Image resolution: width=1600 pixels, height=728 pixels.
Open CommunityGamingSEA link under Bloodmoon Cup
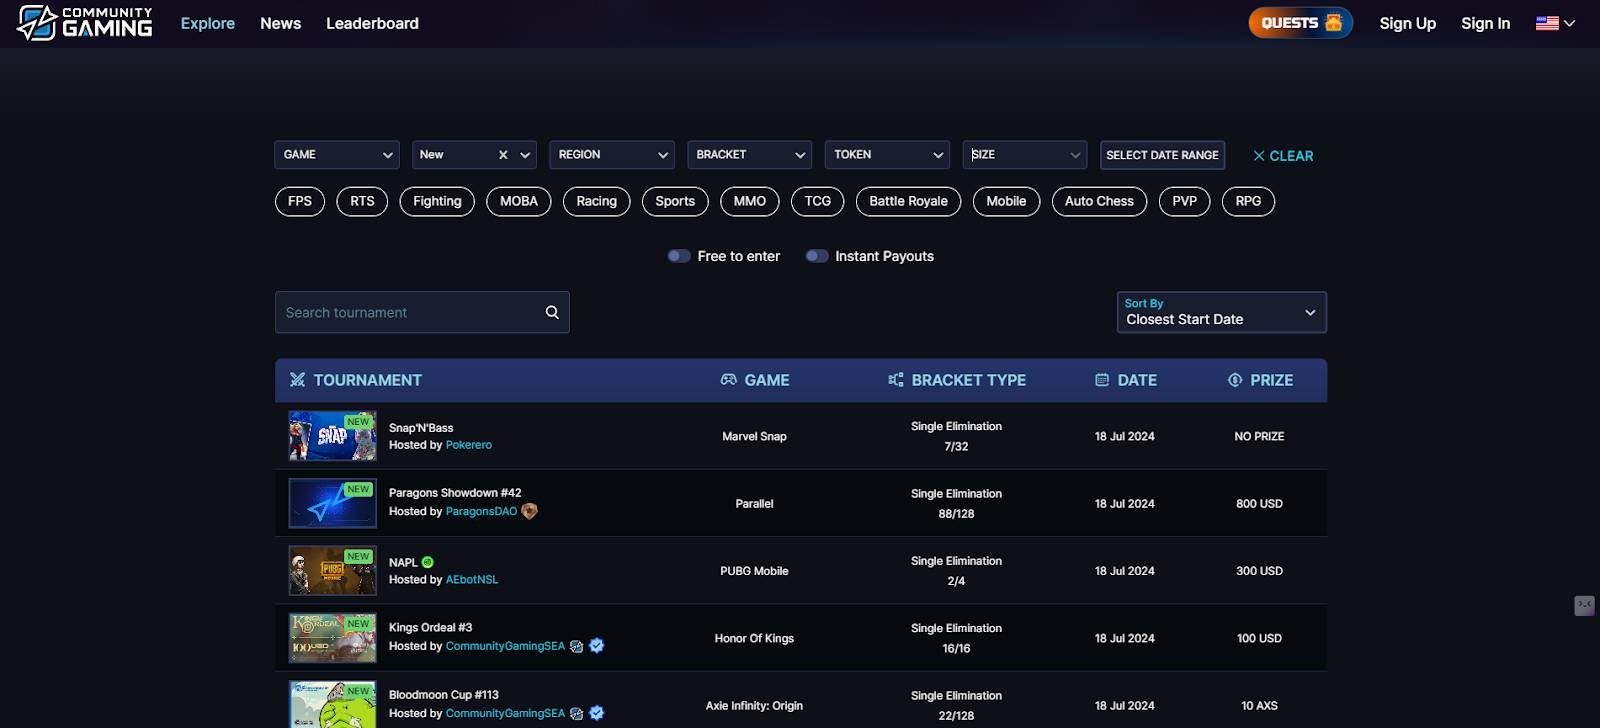(x=505, y=713)
